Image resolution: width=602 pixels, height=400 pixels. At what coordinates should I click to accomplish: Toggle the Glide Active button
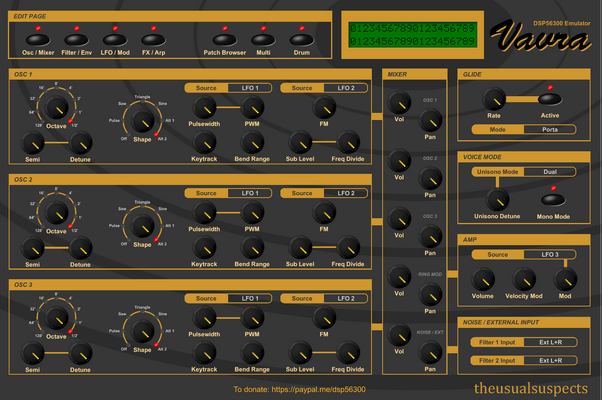click(550, 99)
